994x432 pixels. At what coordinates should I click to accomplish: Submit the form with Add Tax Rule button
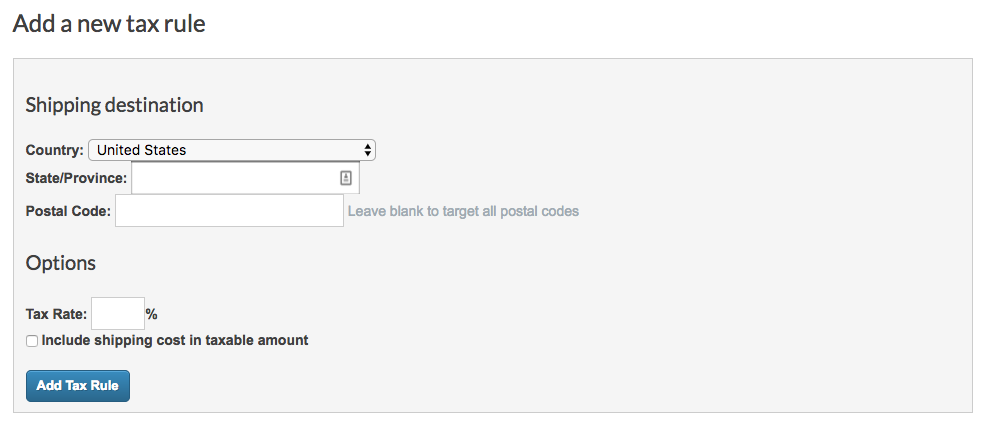click(78, 386)
